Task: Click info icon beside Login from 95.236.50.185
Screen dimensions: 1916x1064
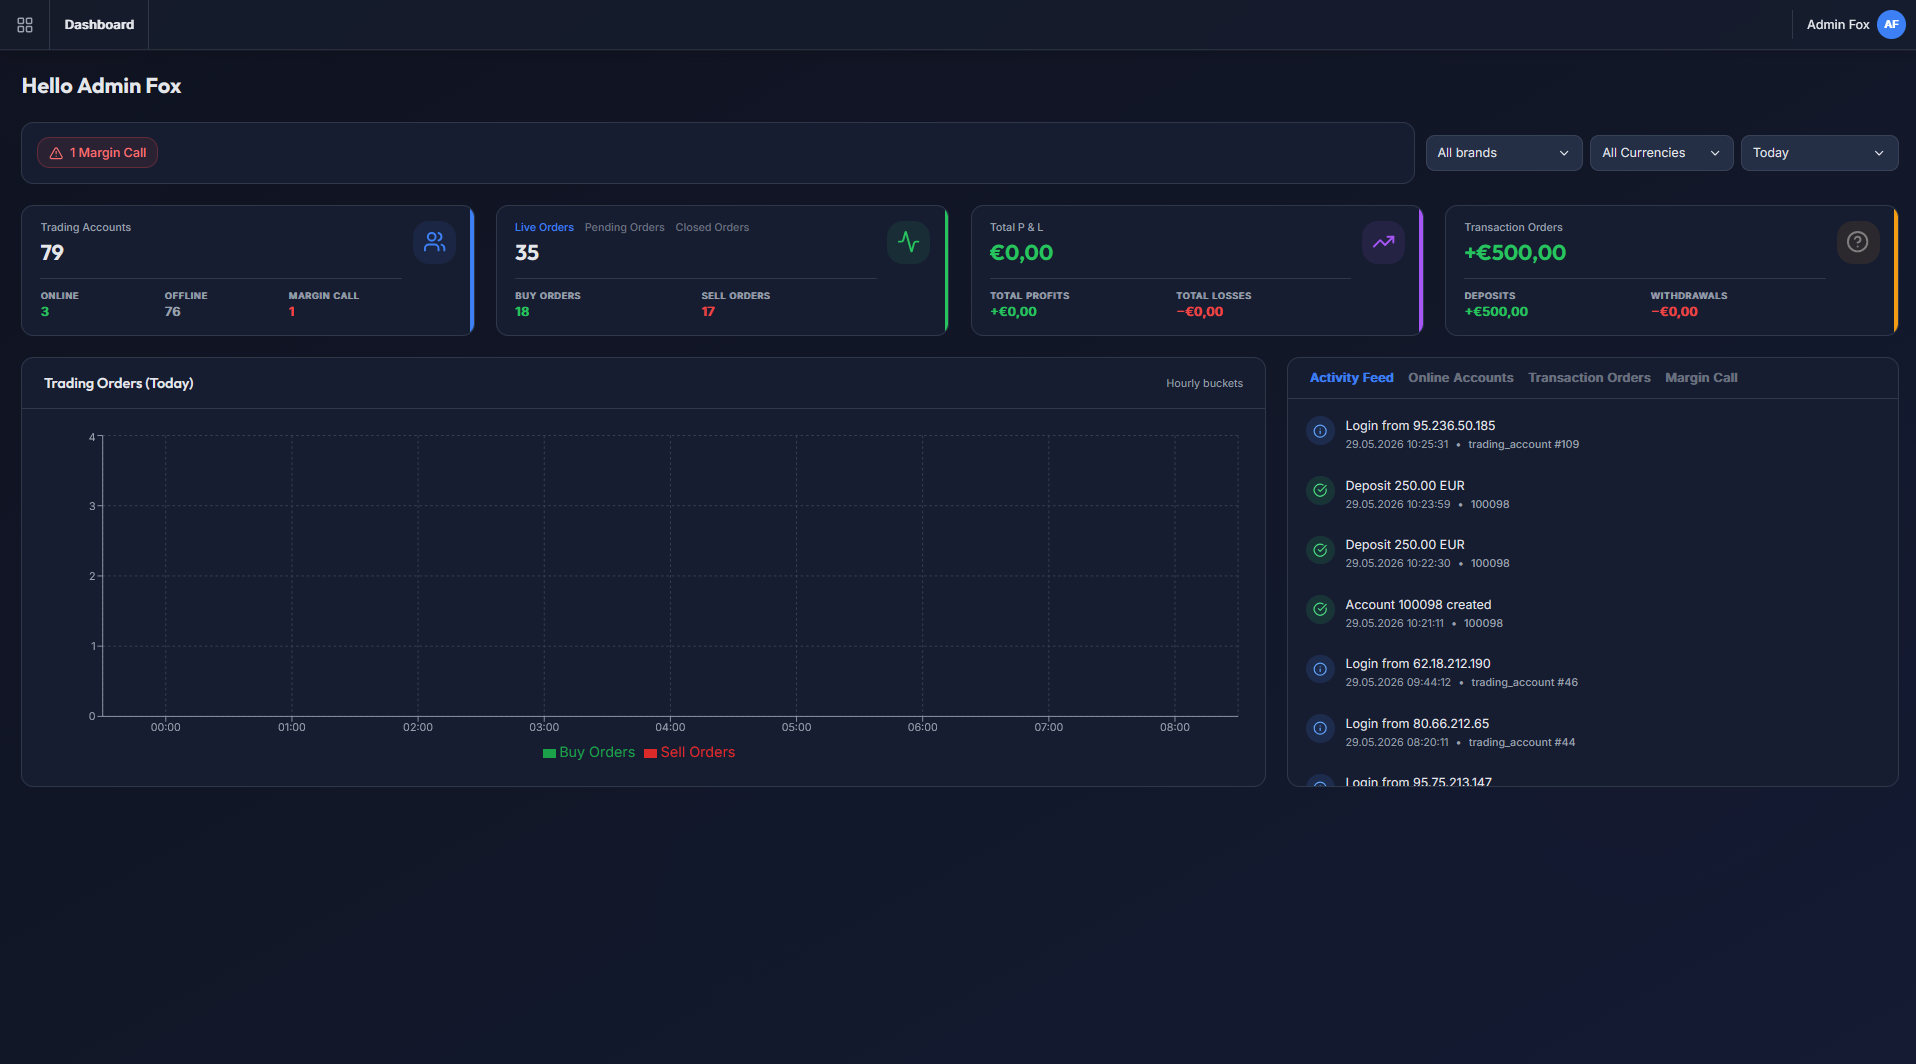Action: click(1320, 431)
